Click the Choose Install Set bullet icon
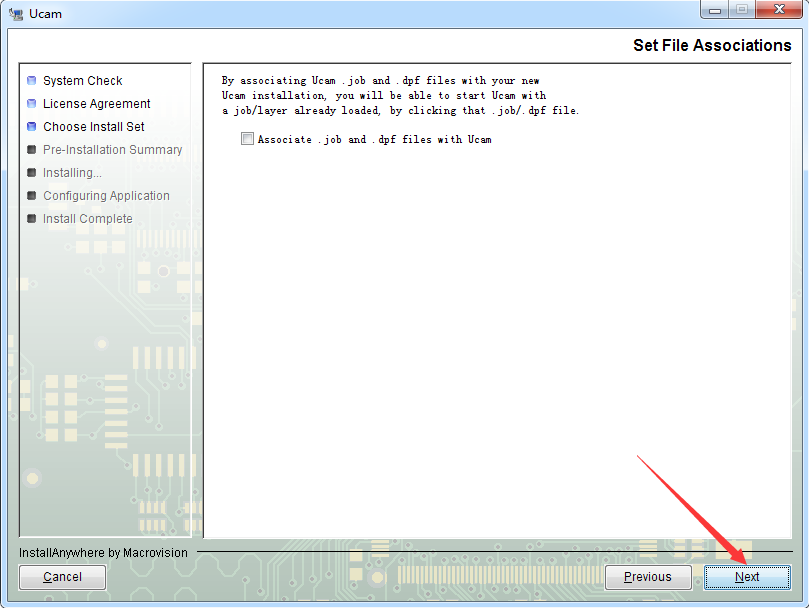This screenshot has height=608, width=809. pos(31,126)
